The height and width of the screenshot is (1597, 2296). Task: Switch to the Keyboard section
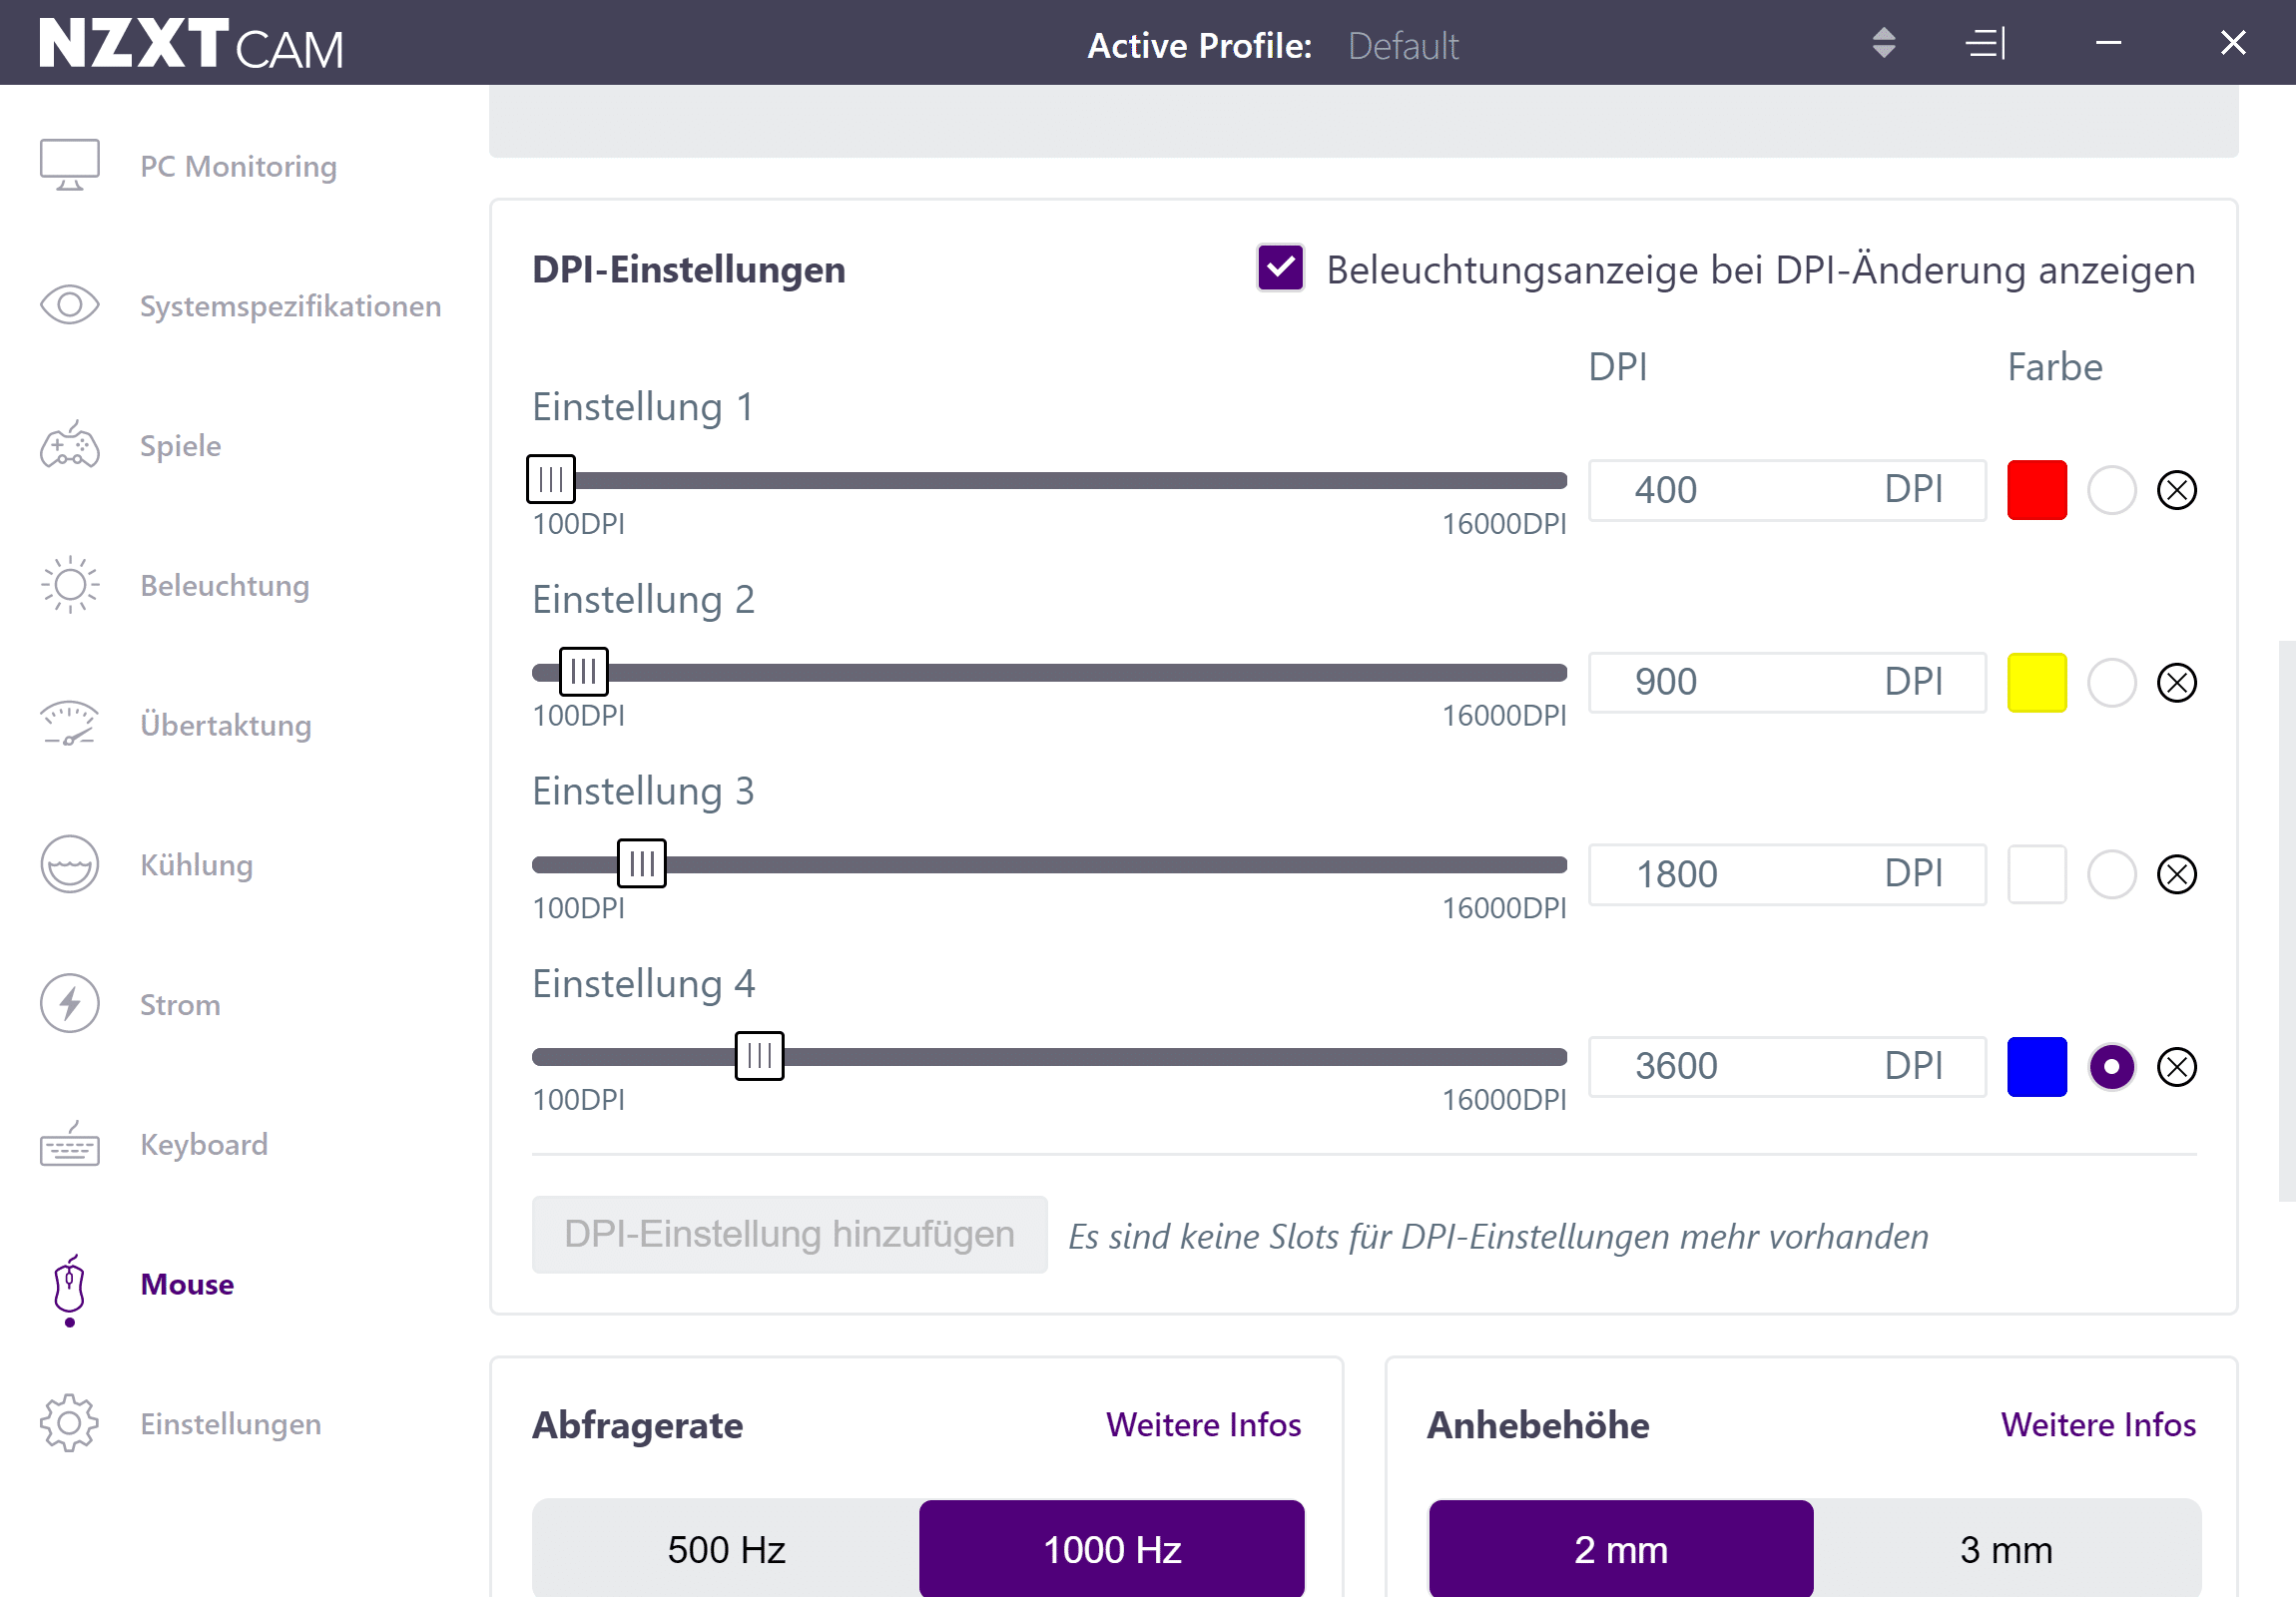203,1144
